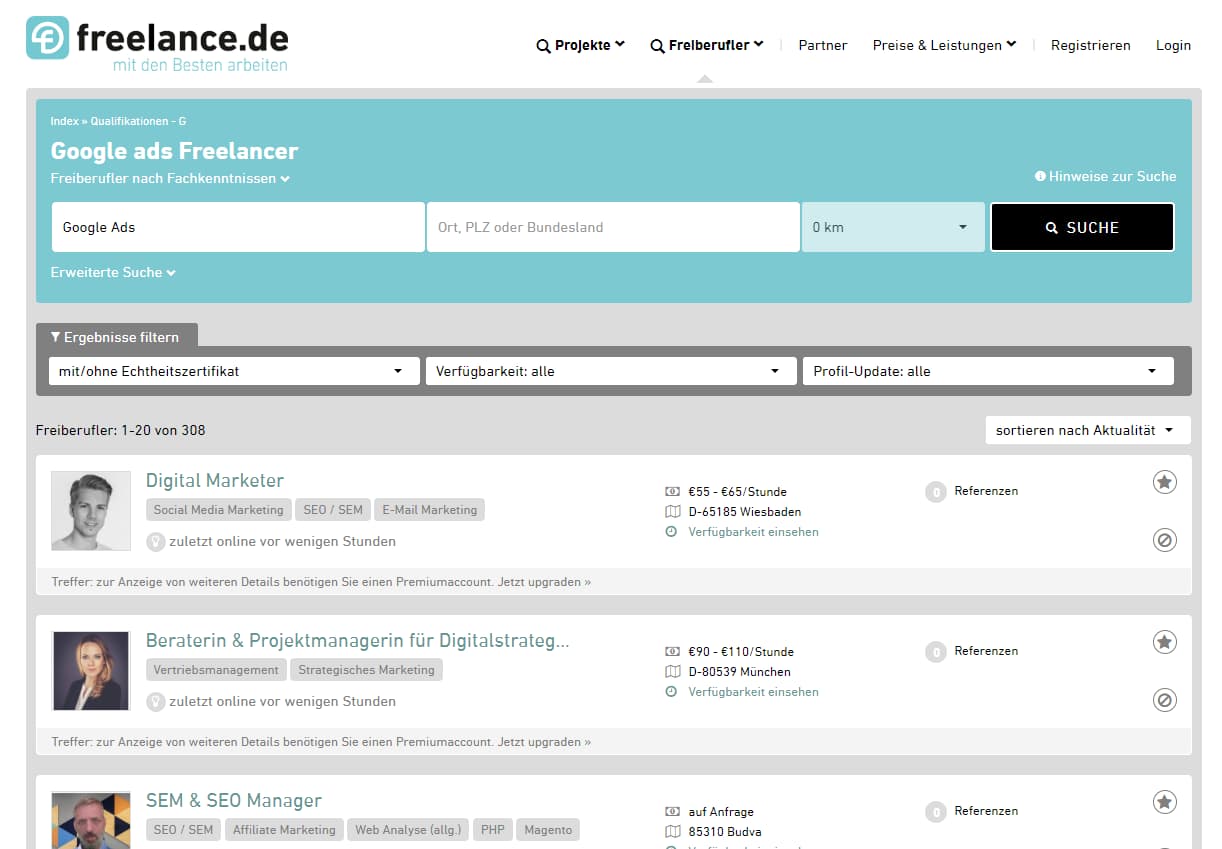Open the Preise & Leistungen menu
1222x849 pixels.
tap(944, 45)
